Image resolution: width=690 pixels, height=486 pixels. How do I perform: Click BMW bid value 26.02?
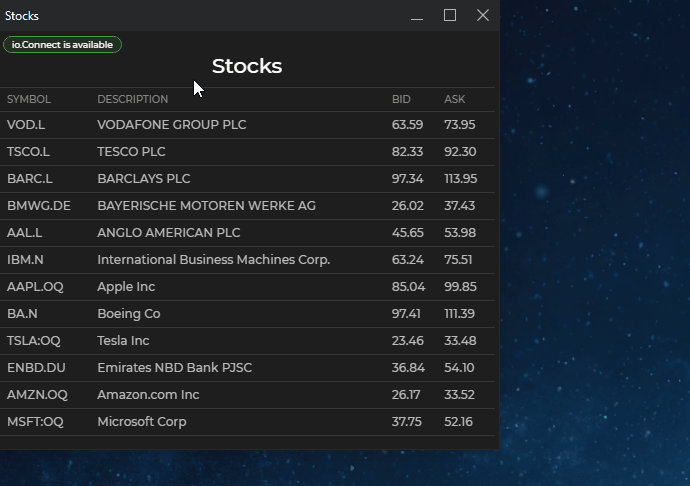[x=408, y=206]
